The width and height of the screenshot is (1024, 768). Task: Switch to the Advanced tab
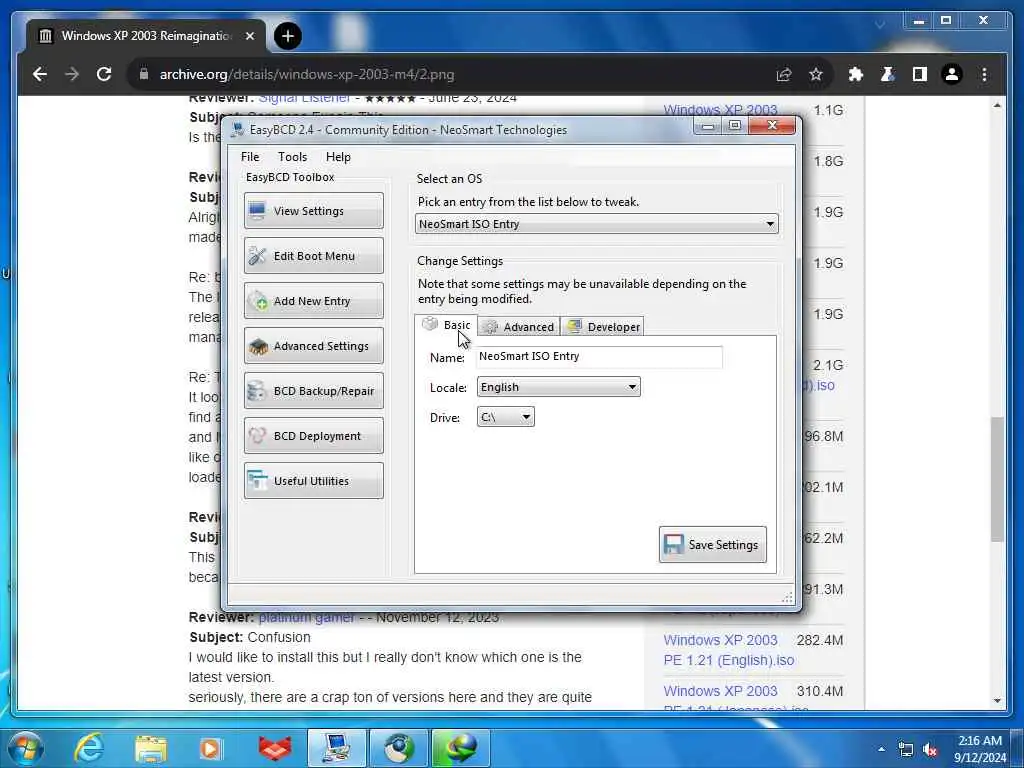[x=519, y=327]
